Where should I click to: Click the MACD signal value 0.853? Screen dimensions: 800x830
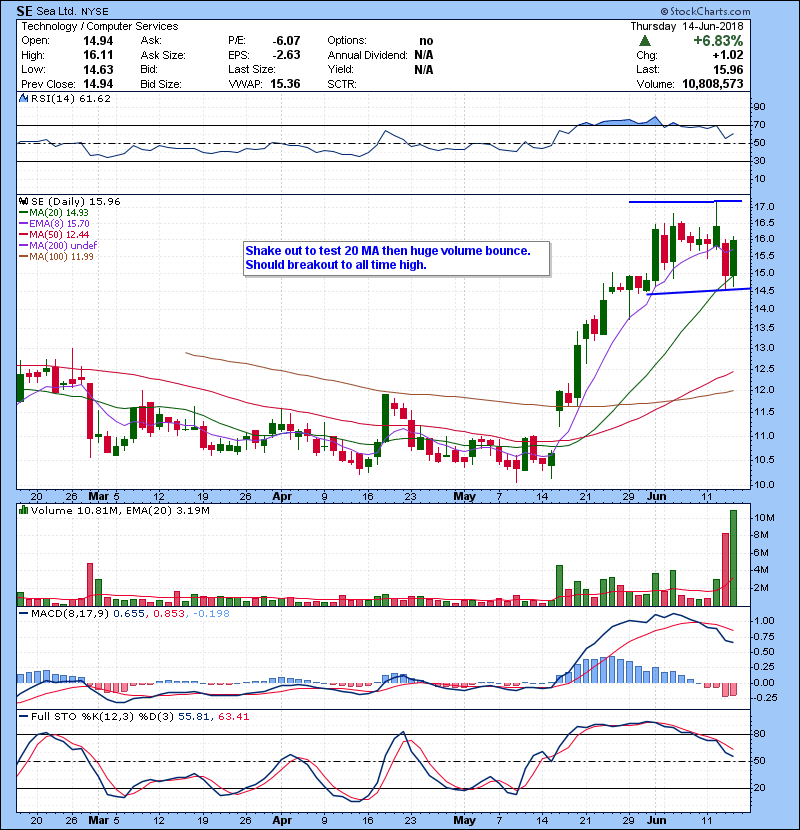169,614
